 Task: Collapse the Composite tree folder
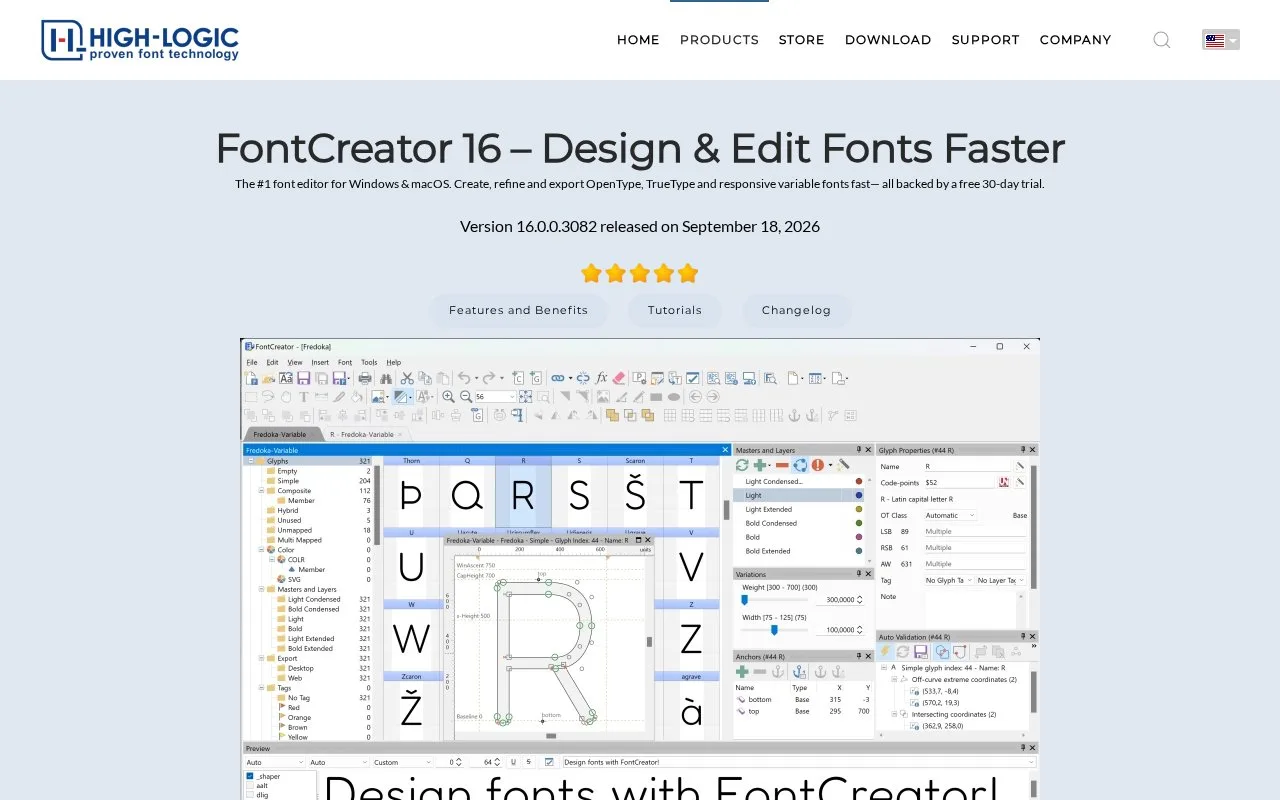[262, 491]
